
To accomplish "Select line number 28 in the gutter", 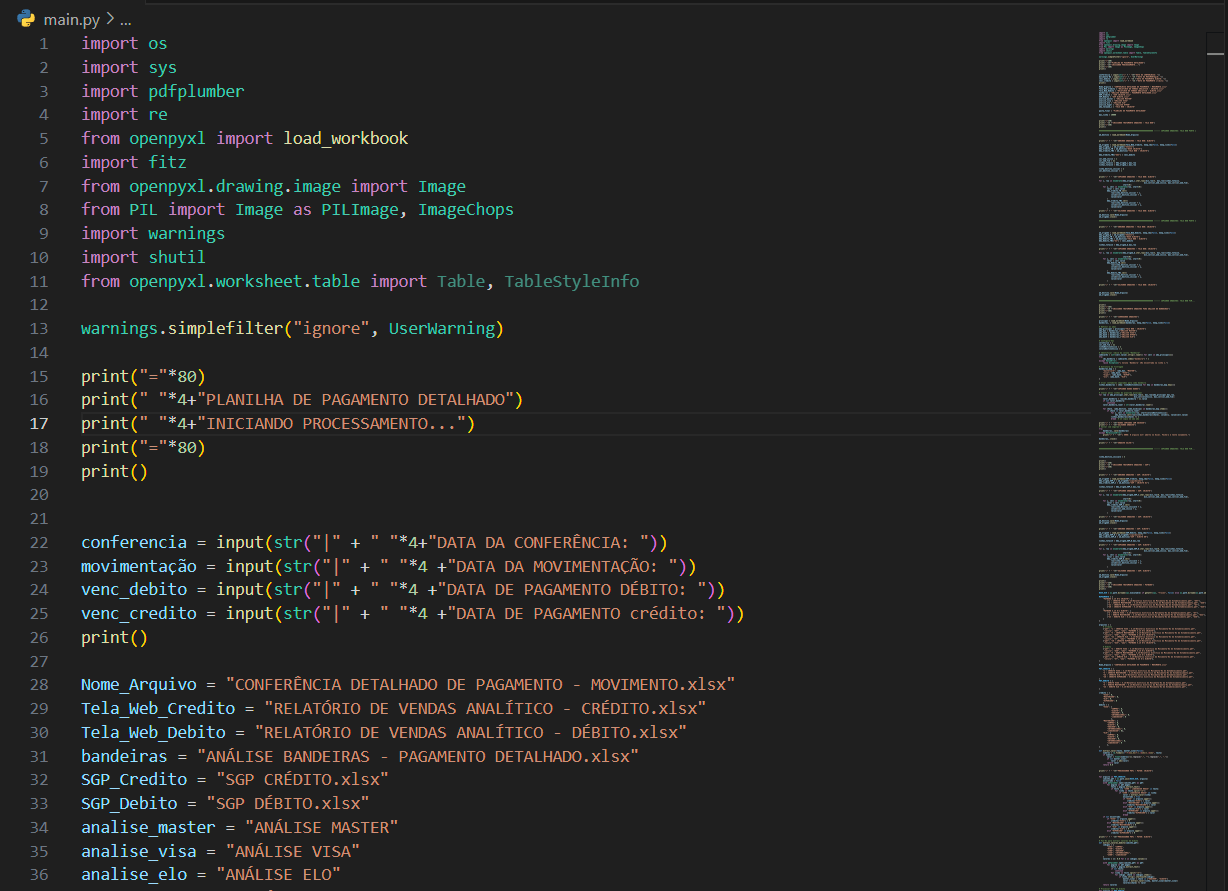I will [39, 685].
